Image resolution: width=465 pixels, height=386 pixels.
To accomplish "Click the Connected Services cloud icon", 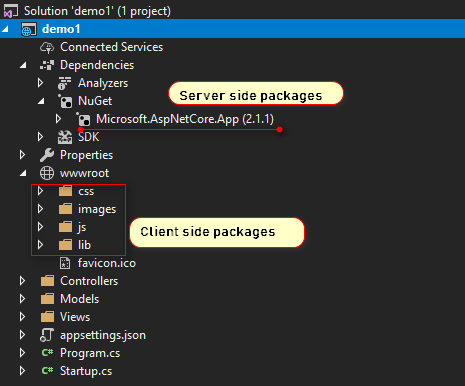I will [x=47, y=47].
